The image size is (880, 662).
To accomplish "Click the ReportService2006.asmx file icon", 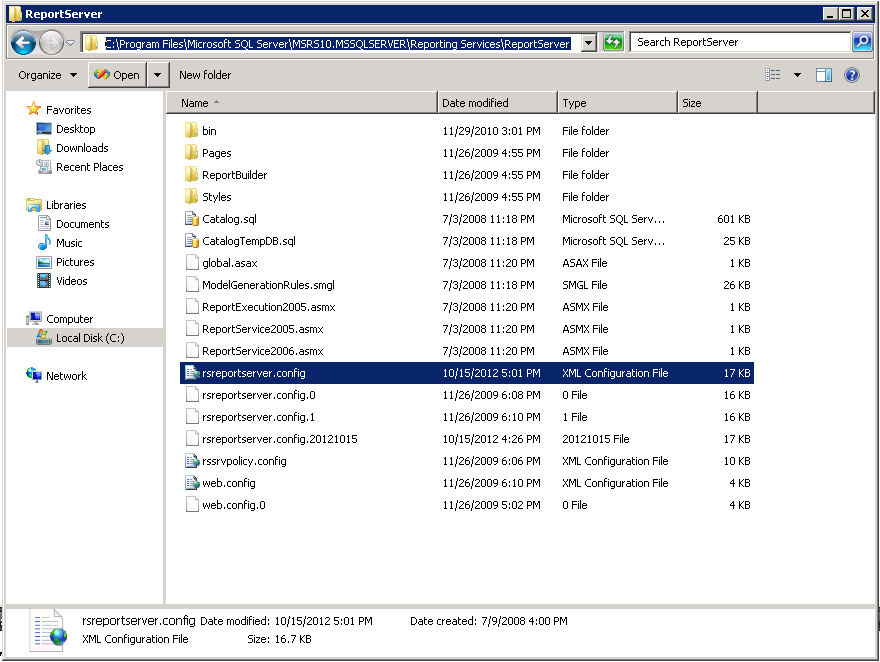I will click(x=191, y=351).
